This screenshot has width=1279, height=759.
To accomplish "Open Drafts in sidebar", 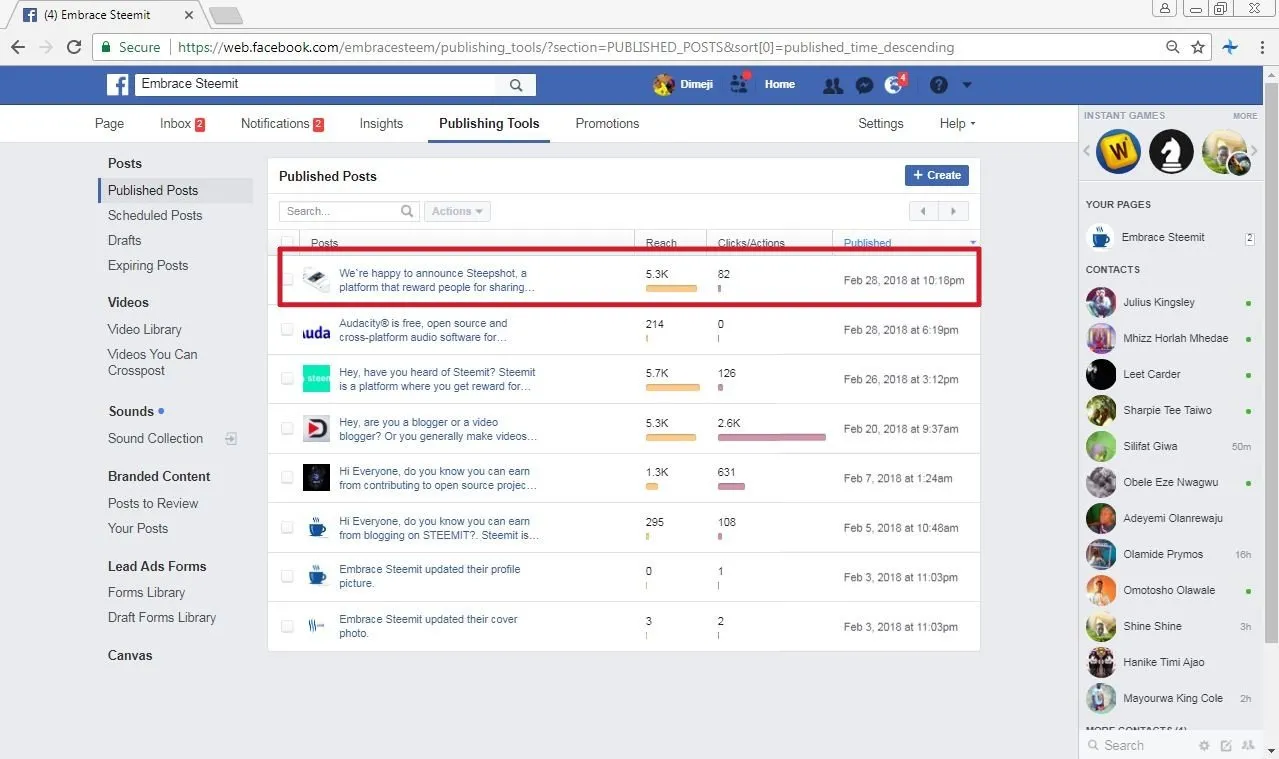I will coord(124,240).
